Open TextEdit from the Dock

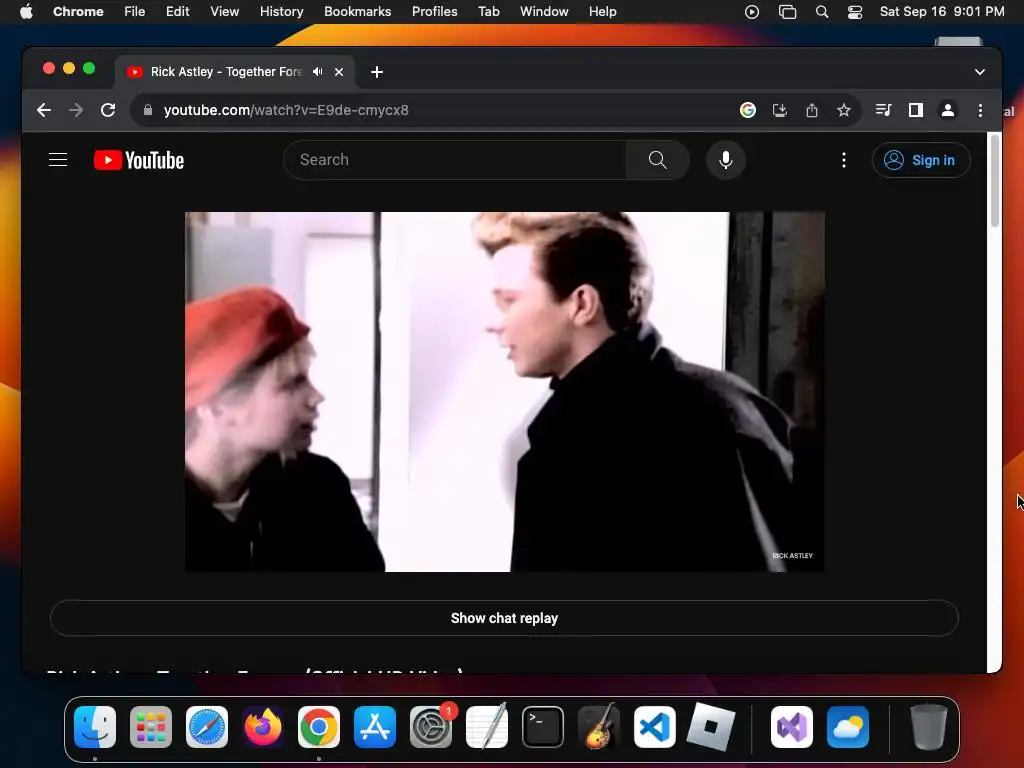click(487, 726)
